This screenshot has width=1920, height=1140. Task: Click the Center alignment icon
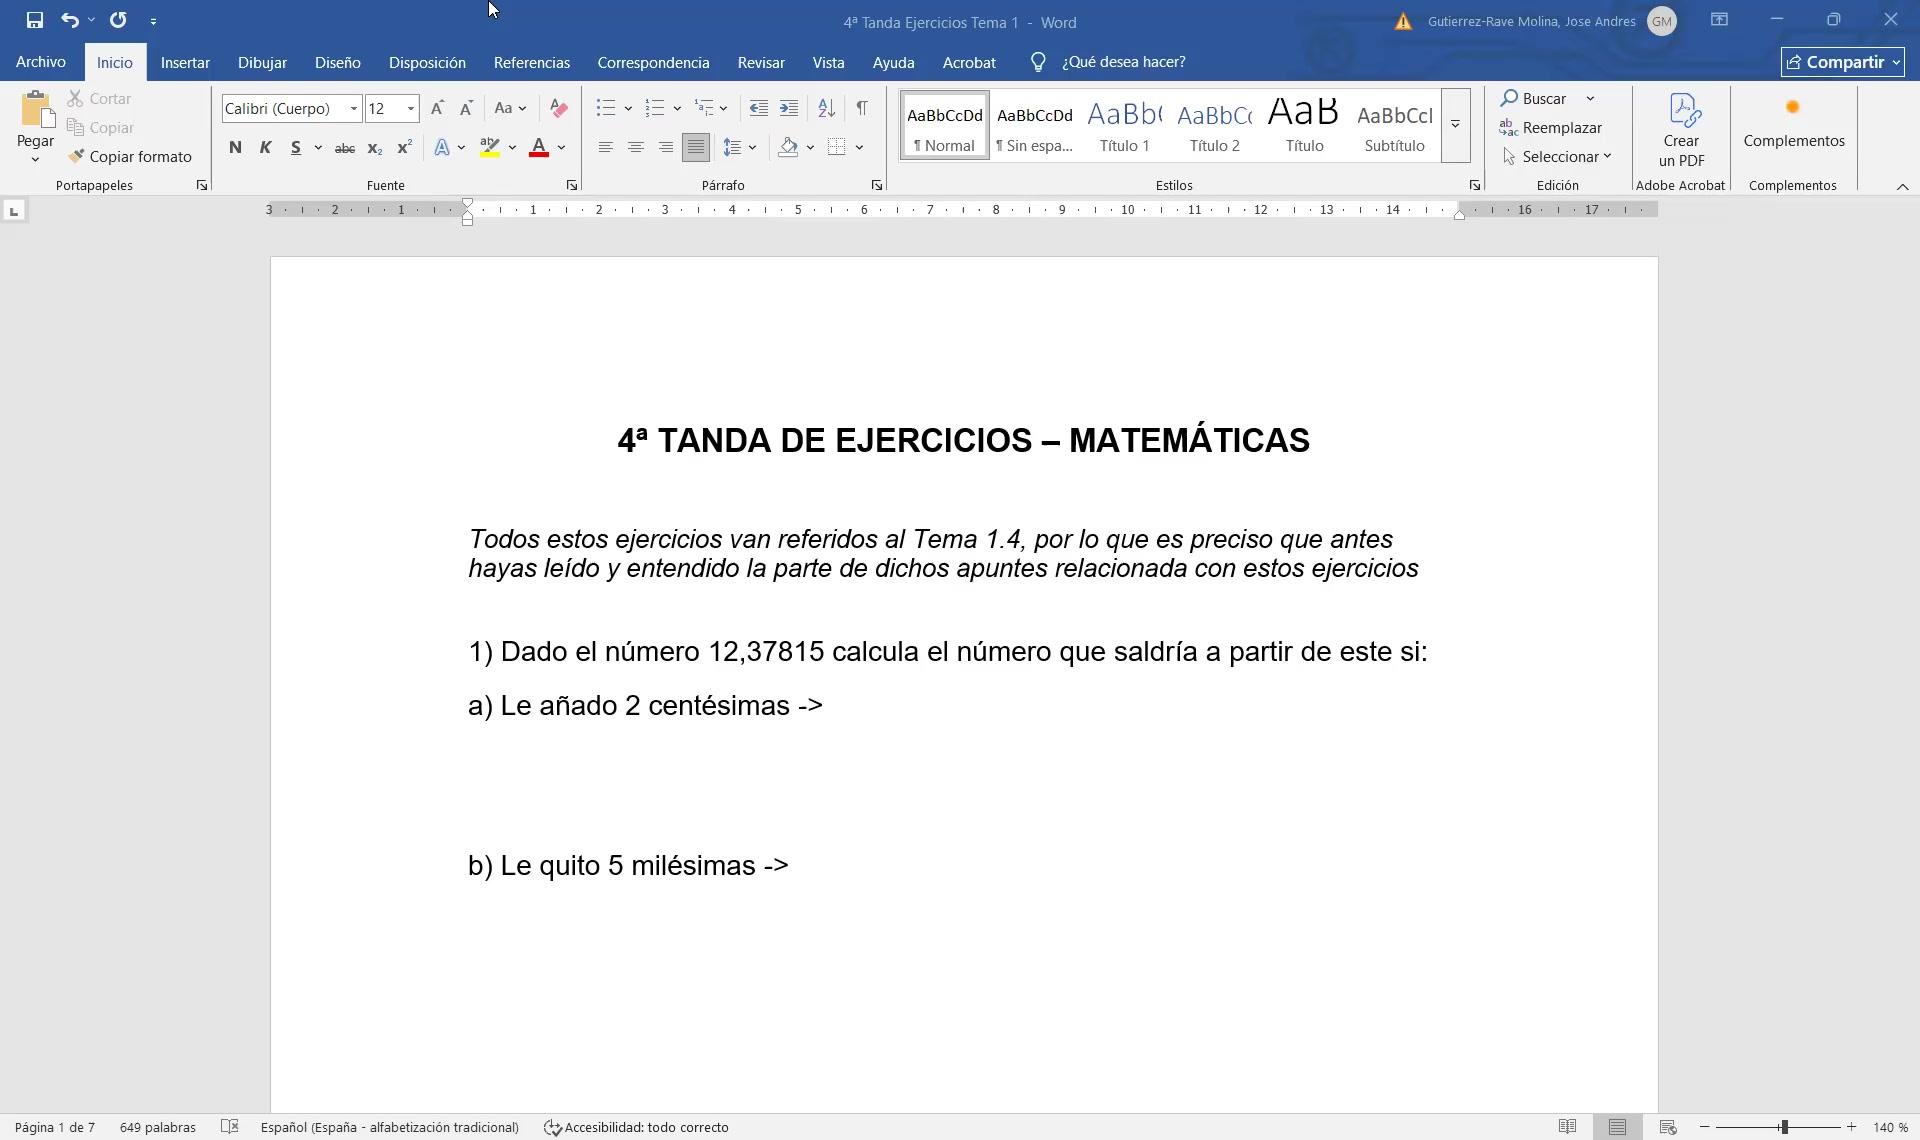635,148
